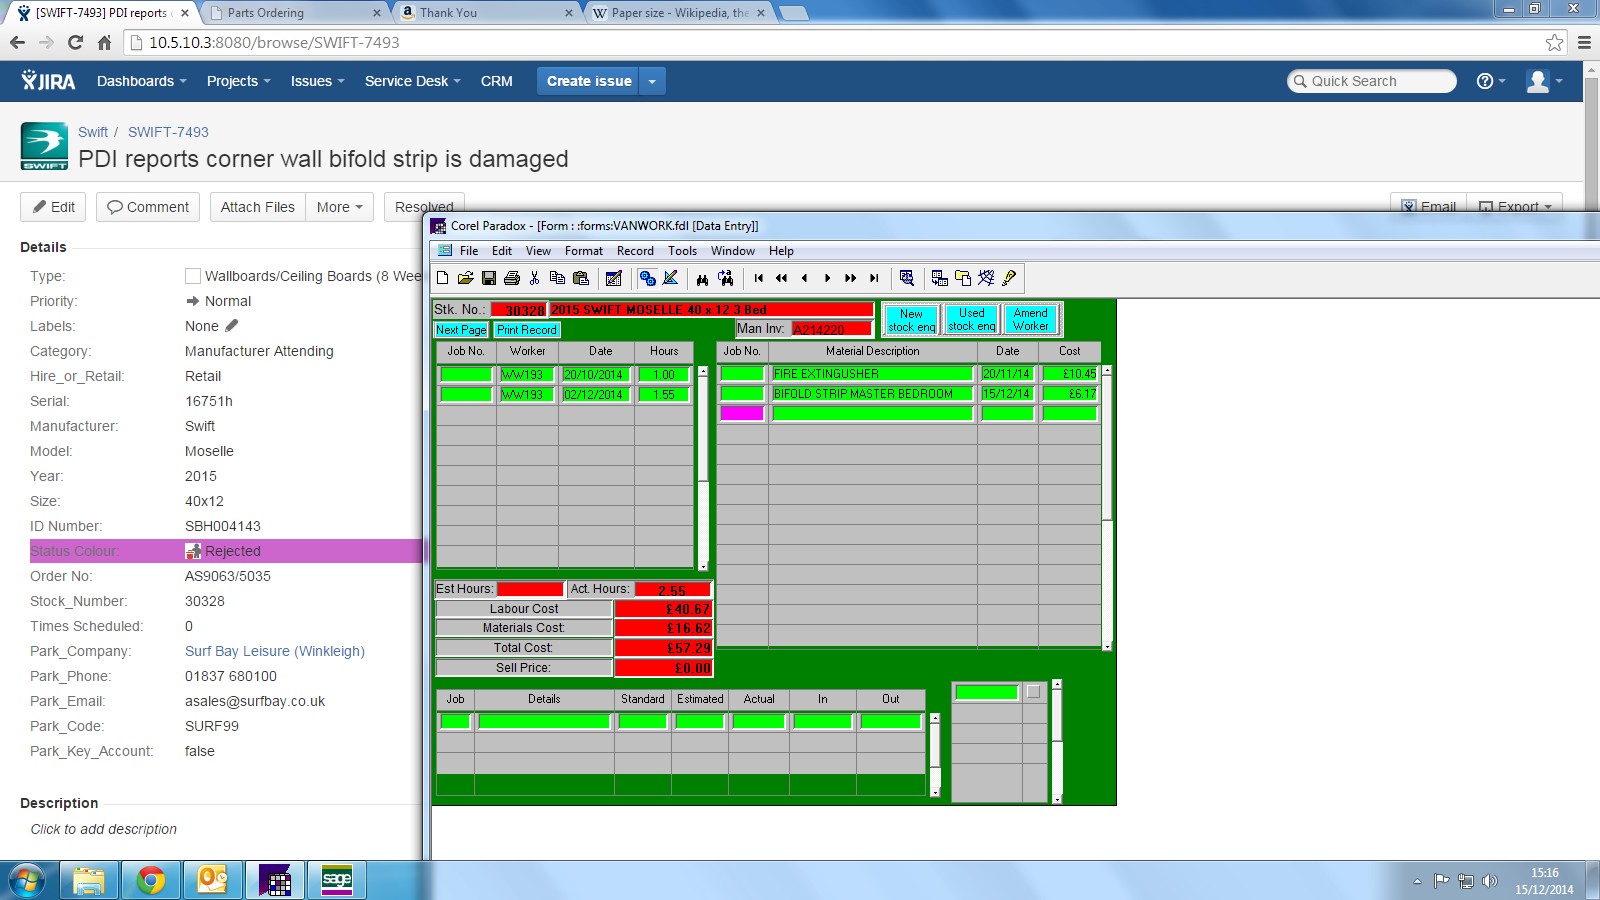Click the Paradox coaches pencil icon

click(x=1009, y=278)
